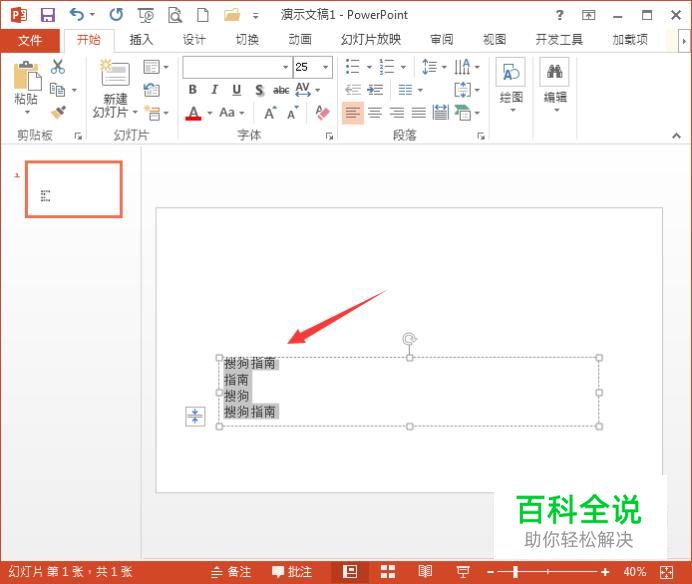The height and width of the screenshot is (584, 692).
Task: Collapse the ribbon with the up chevron
Action: point(676,136)
